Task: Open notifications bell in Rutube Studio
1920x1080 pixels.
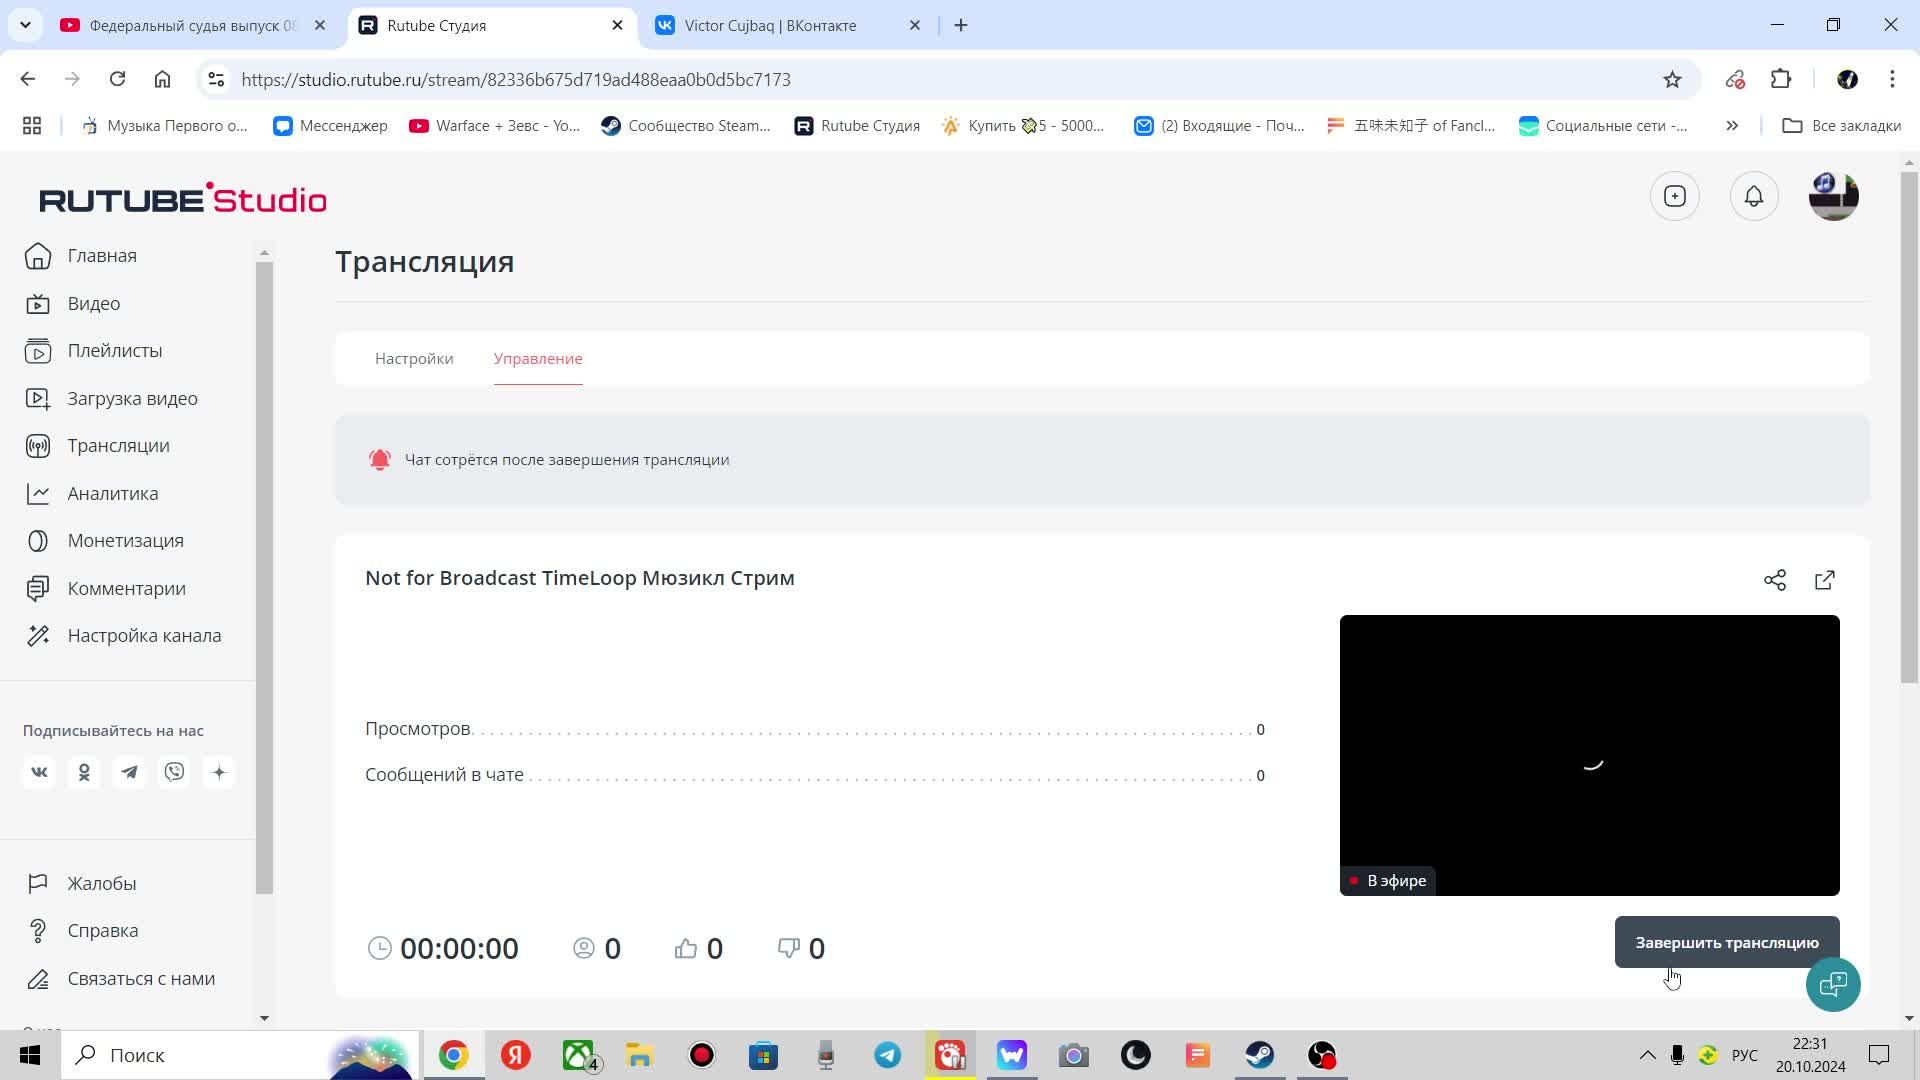Action: click(1753, 196)
